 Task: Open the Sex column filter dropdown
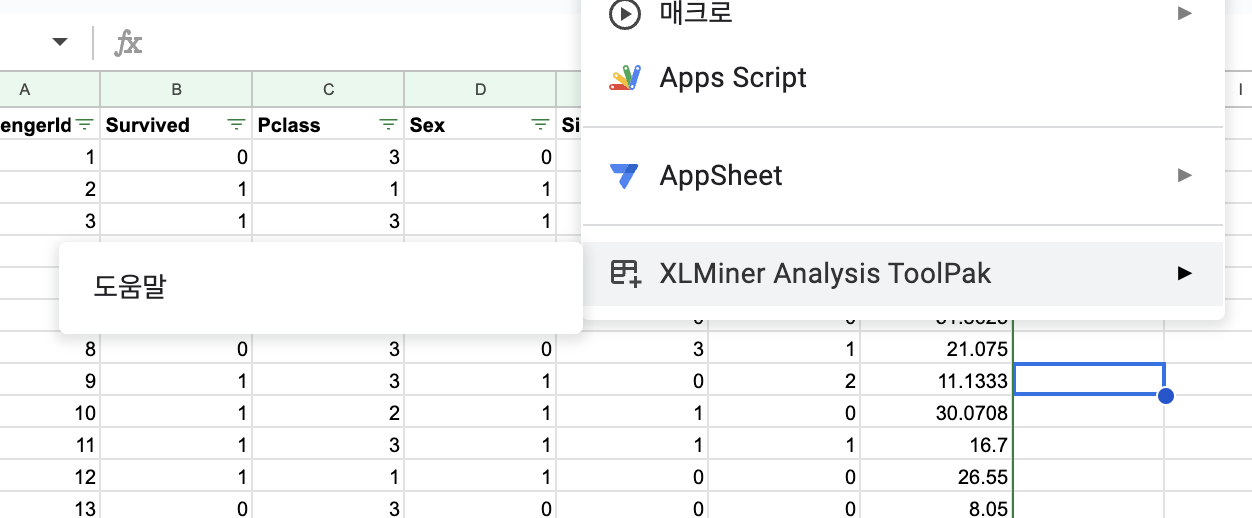(540, 125)
